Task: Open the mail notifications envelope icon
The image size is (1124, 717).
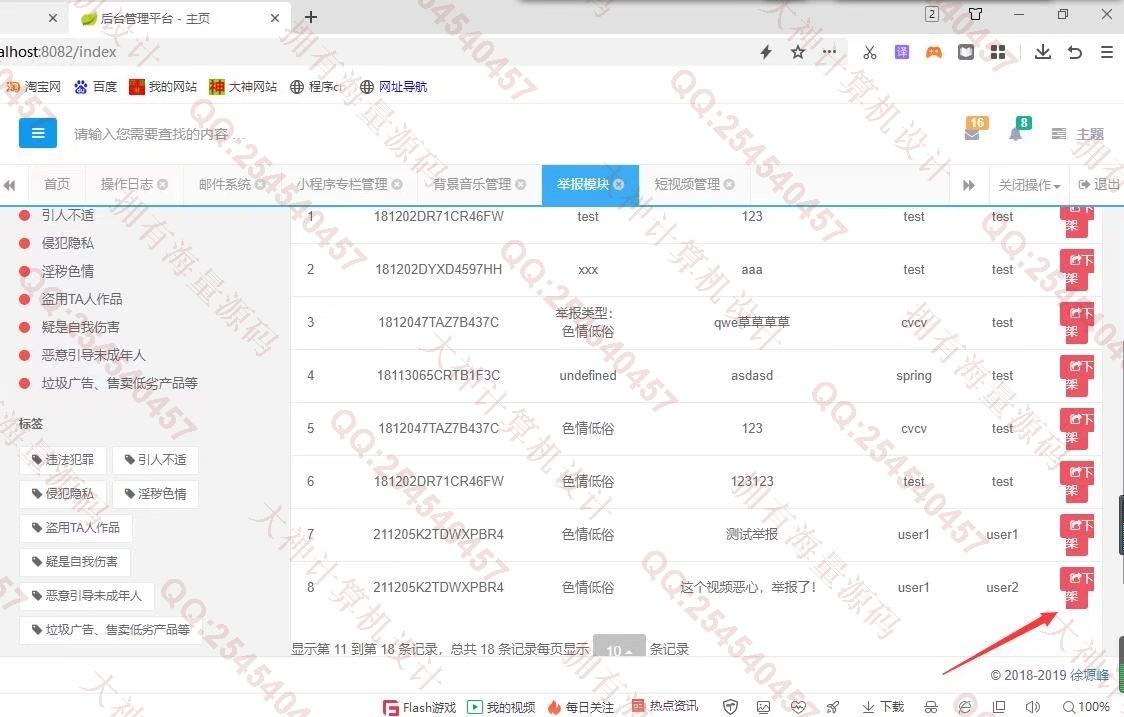Action: (x=973, y=134)
